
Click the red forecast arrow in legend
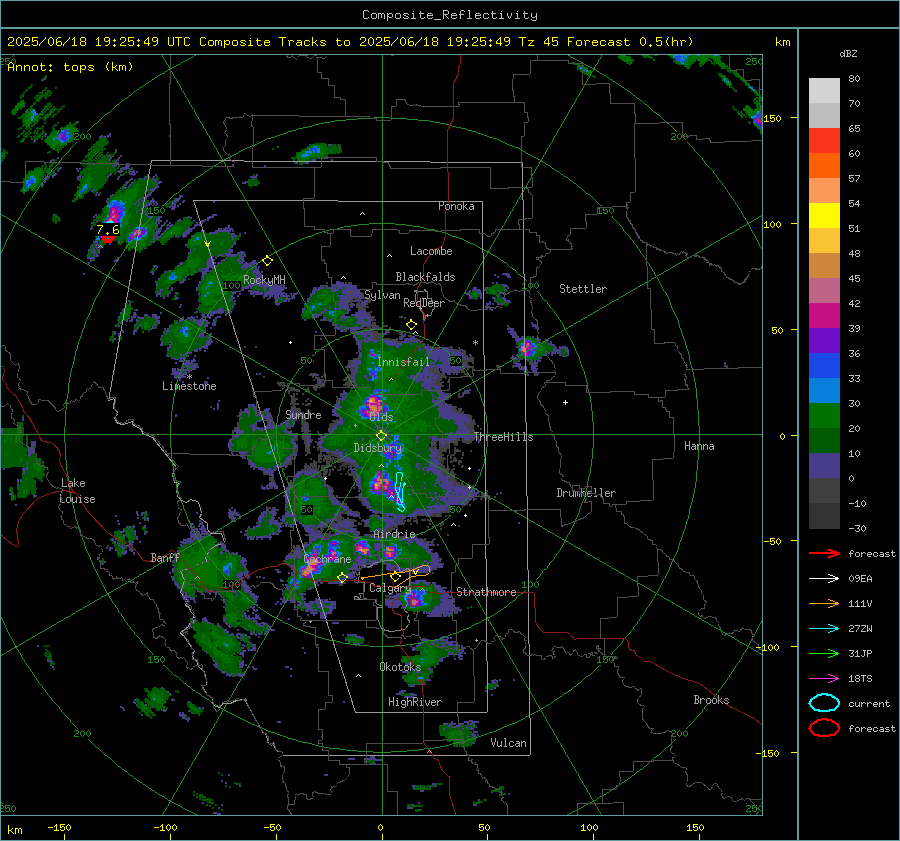pyautogui.click(x=824, y=553)
